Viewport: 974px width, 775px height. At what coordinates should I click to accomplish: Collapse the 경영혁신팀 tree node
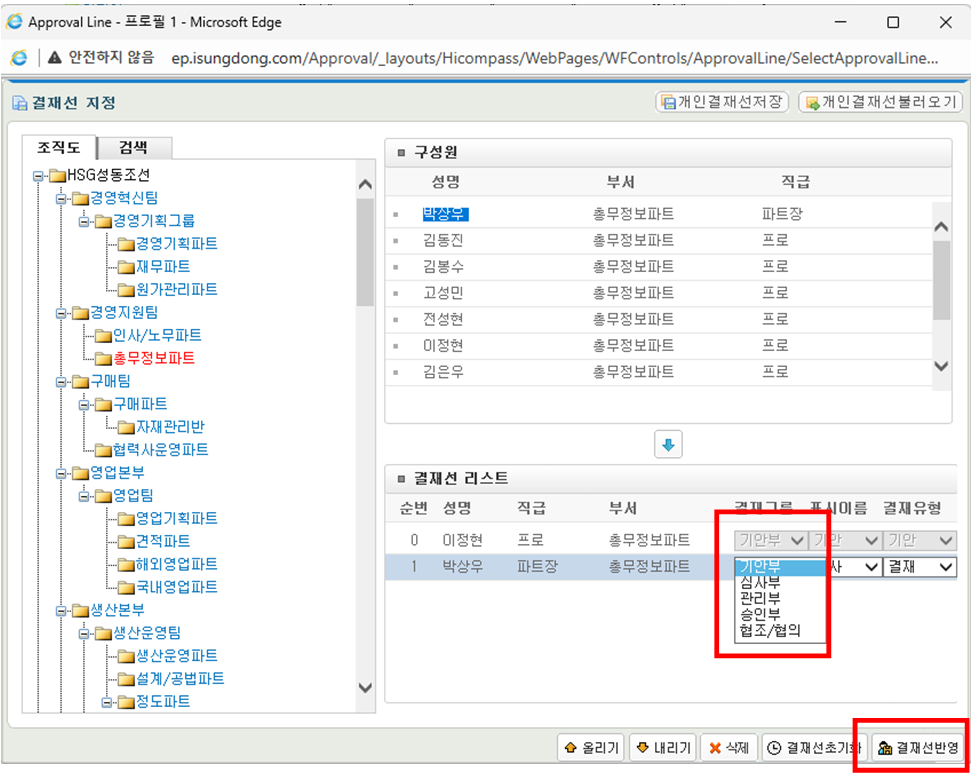61,198
